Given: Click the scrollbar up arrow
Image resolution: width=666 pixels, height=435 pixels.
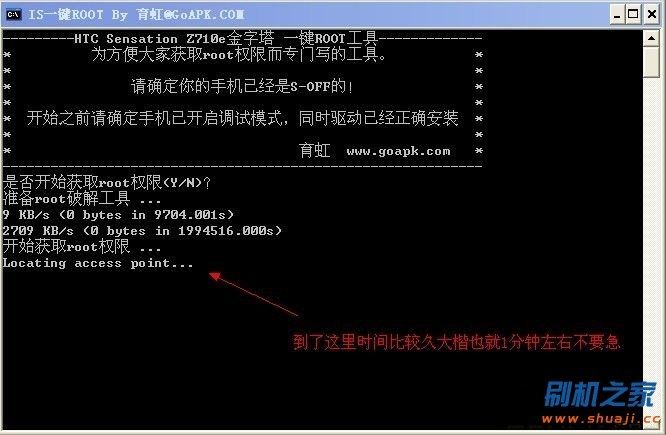Looking at the screenshot, I should pyautogui.click(x=651, y=38).
